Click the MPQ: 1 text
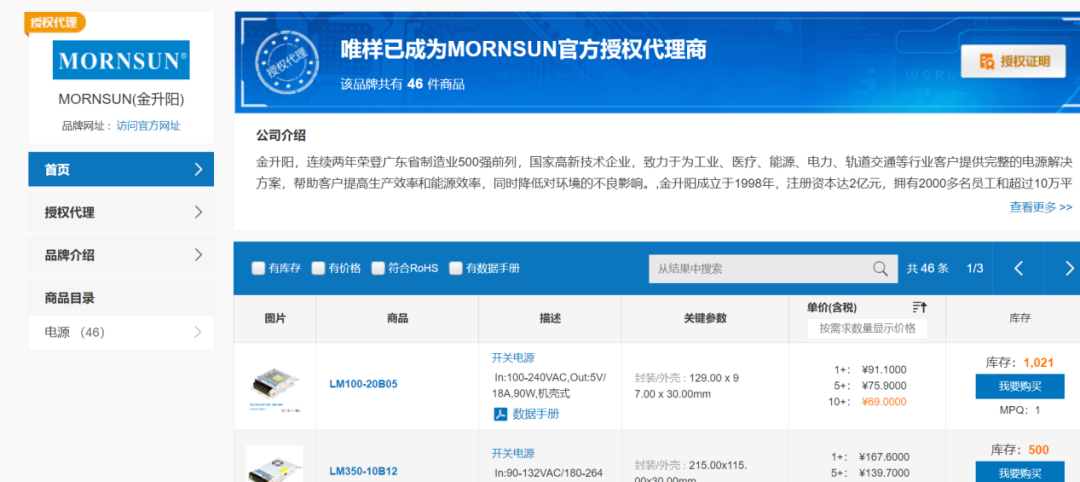 pyautogui.click(x=1020, y=410)
